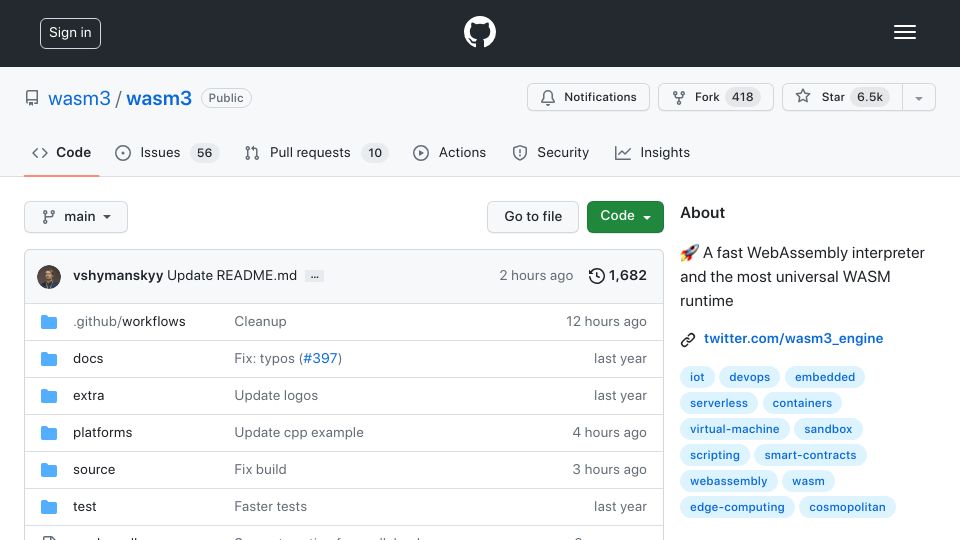Select the devops topic tag
The height and width of the screenshot is (540, 960).
coord(749,377)
